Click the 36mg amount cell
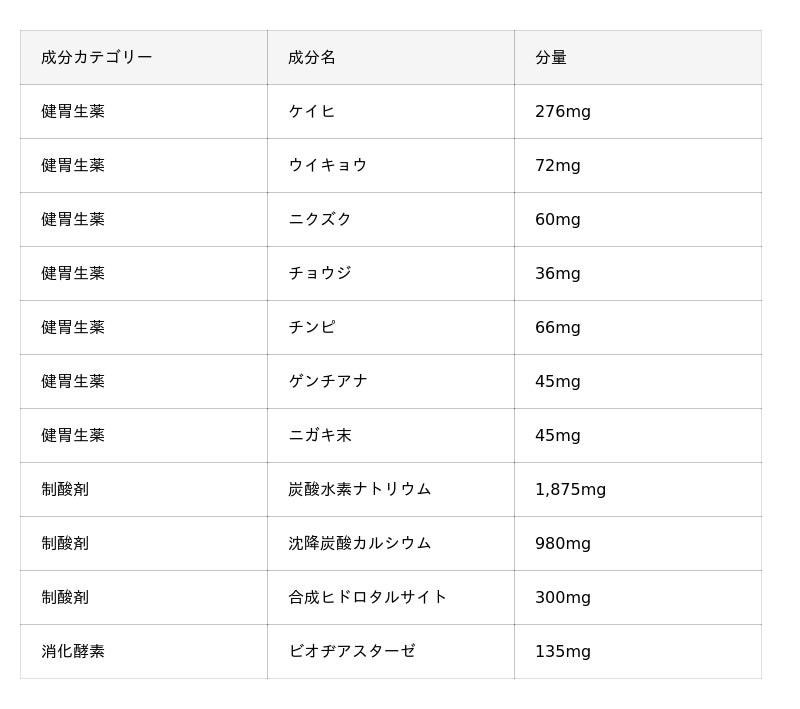 558,274
